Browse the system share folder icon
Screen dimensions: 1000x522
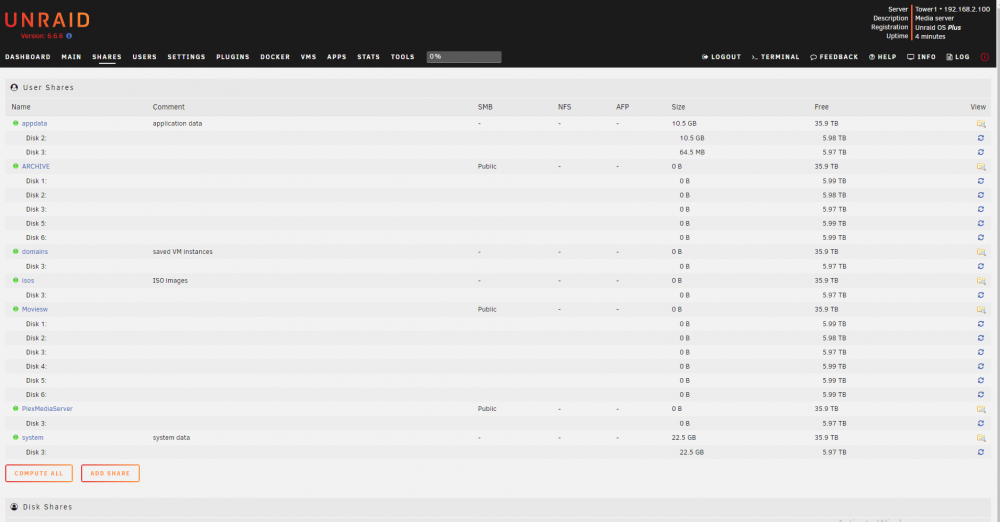[981, 438]
